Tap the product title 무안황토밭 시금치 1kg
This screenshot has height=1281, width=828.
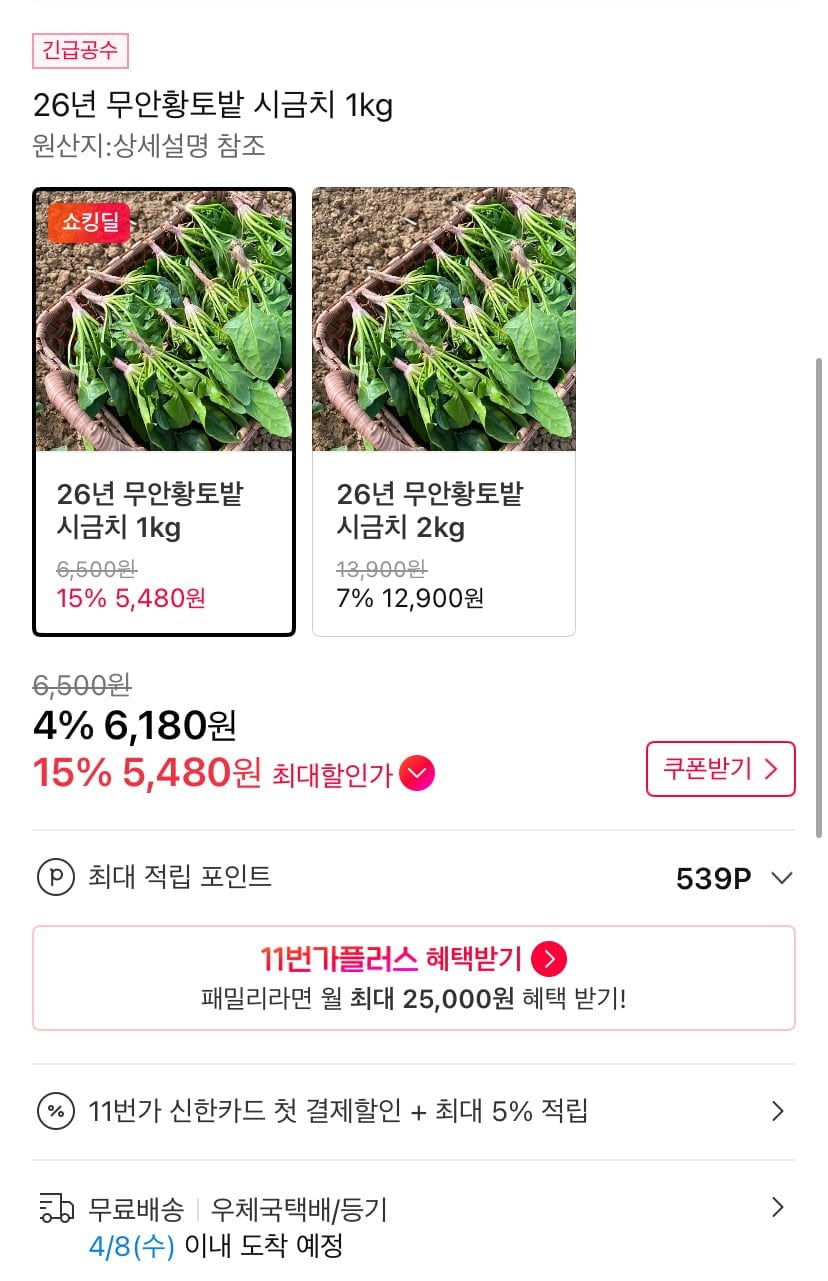[212, 105]
